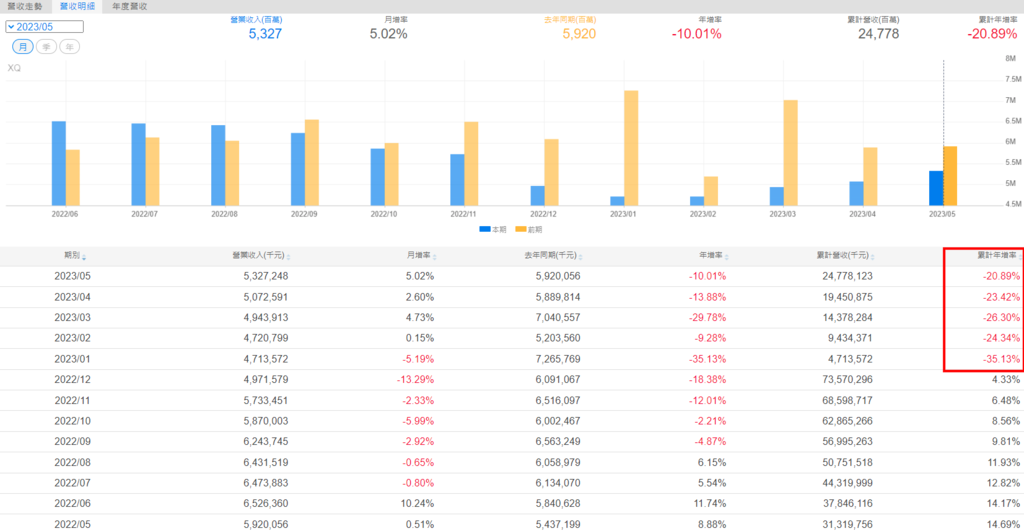Select the 2022/08 period cell
The width and height of the screenshot is (1024, 531).
(x=72, y=462)
